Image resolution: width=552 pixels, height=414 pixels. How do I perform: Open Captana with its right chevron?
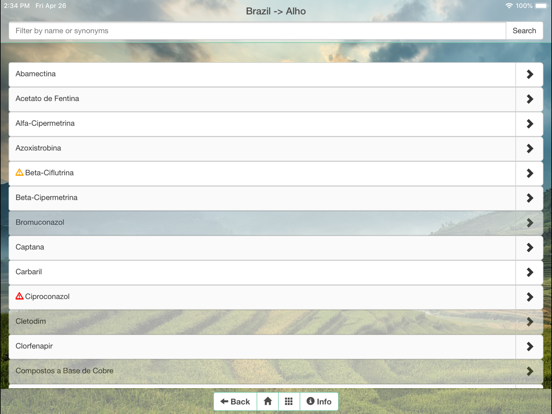(x=529, y=247)
